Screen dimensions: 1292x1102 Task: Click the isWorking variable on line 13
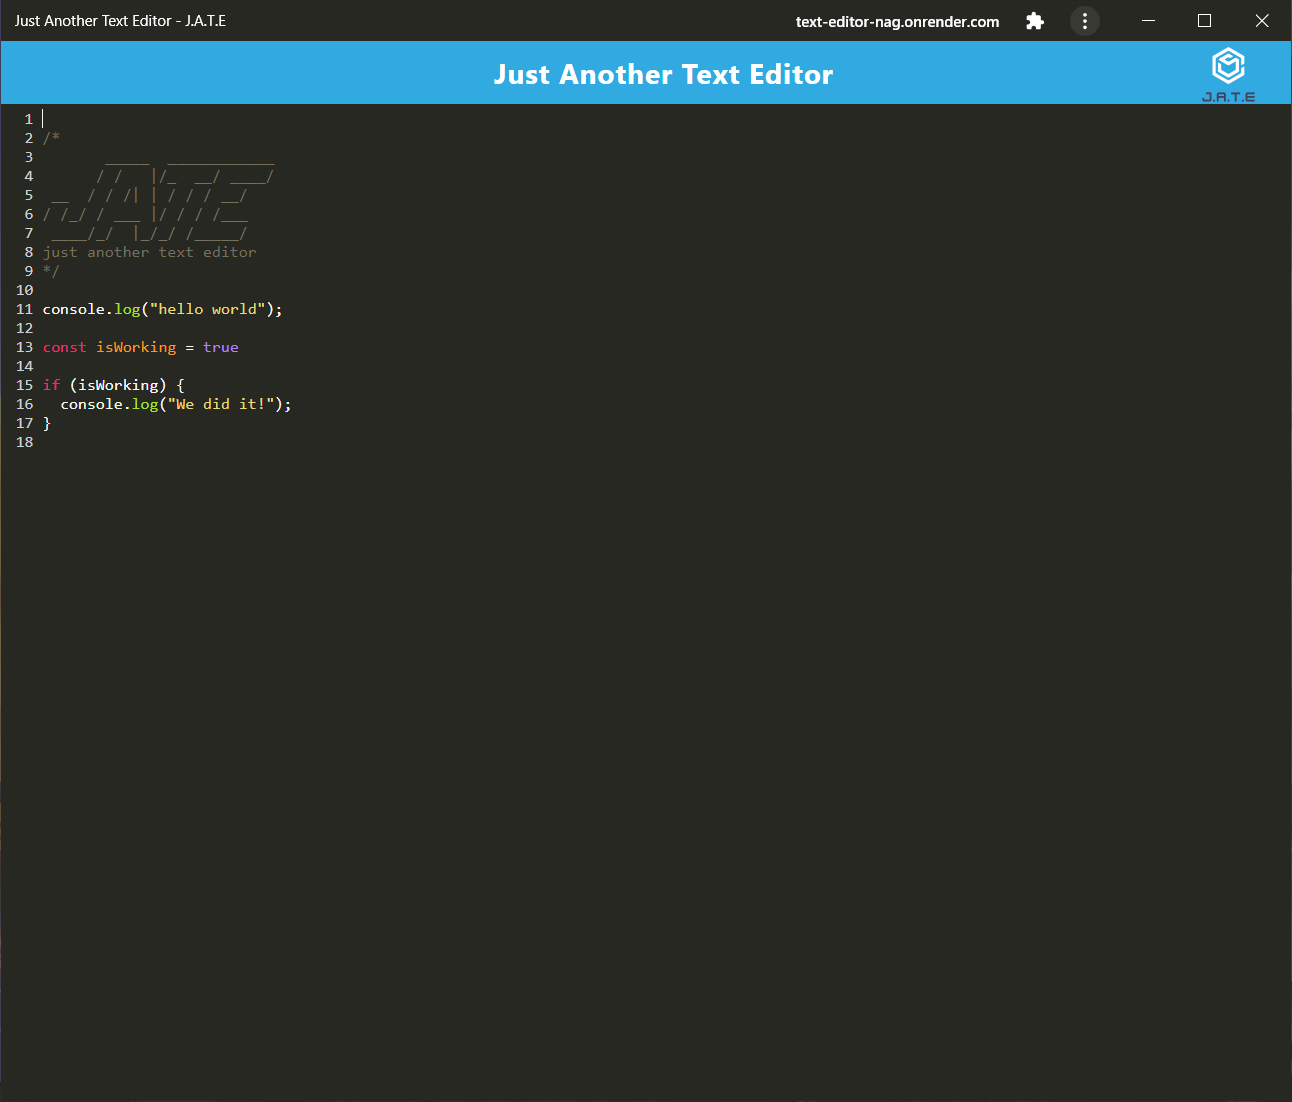coord(136,347)
